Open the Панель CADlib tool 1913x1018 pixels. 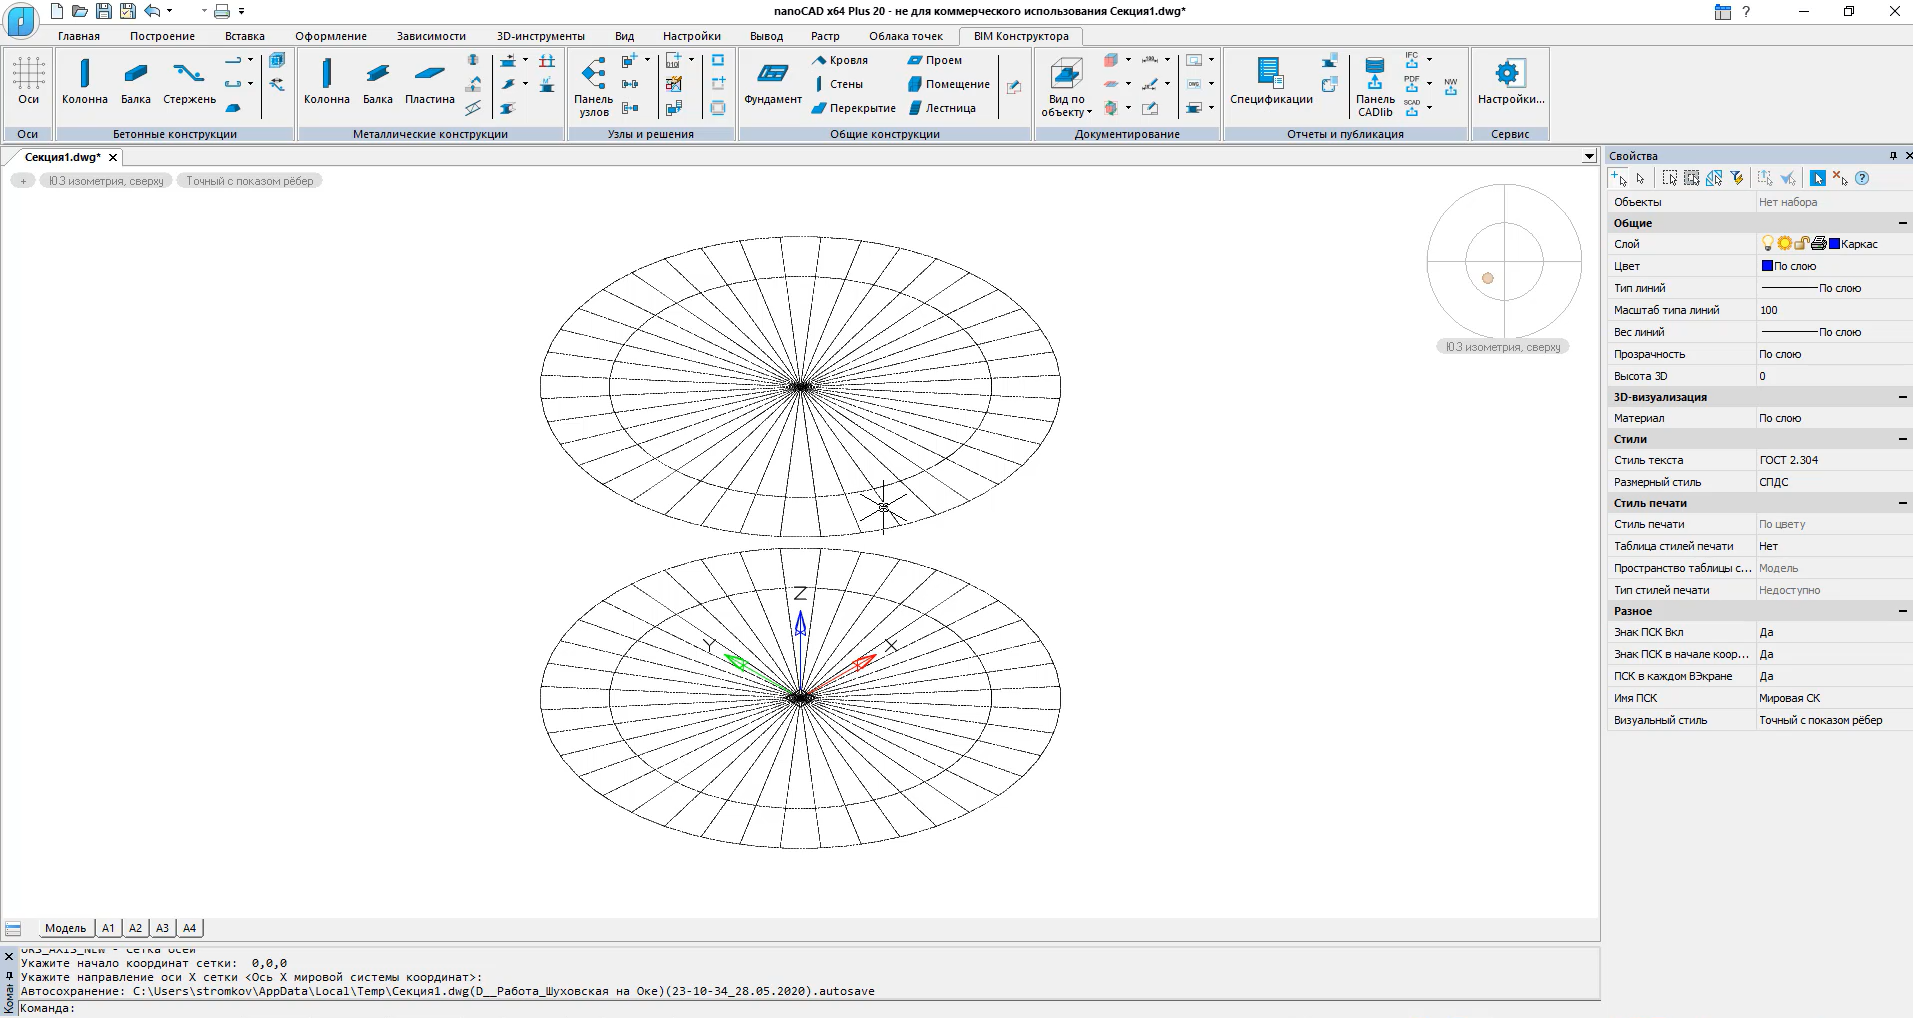[1375, 85]
